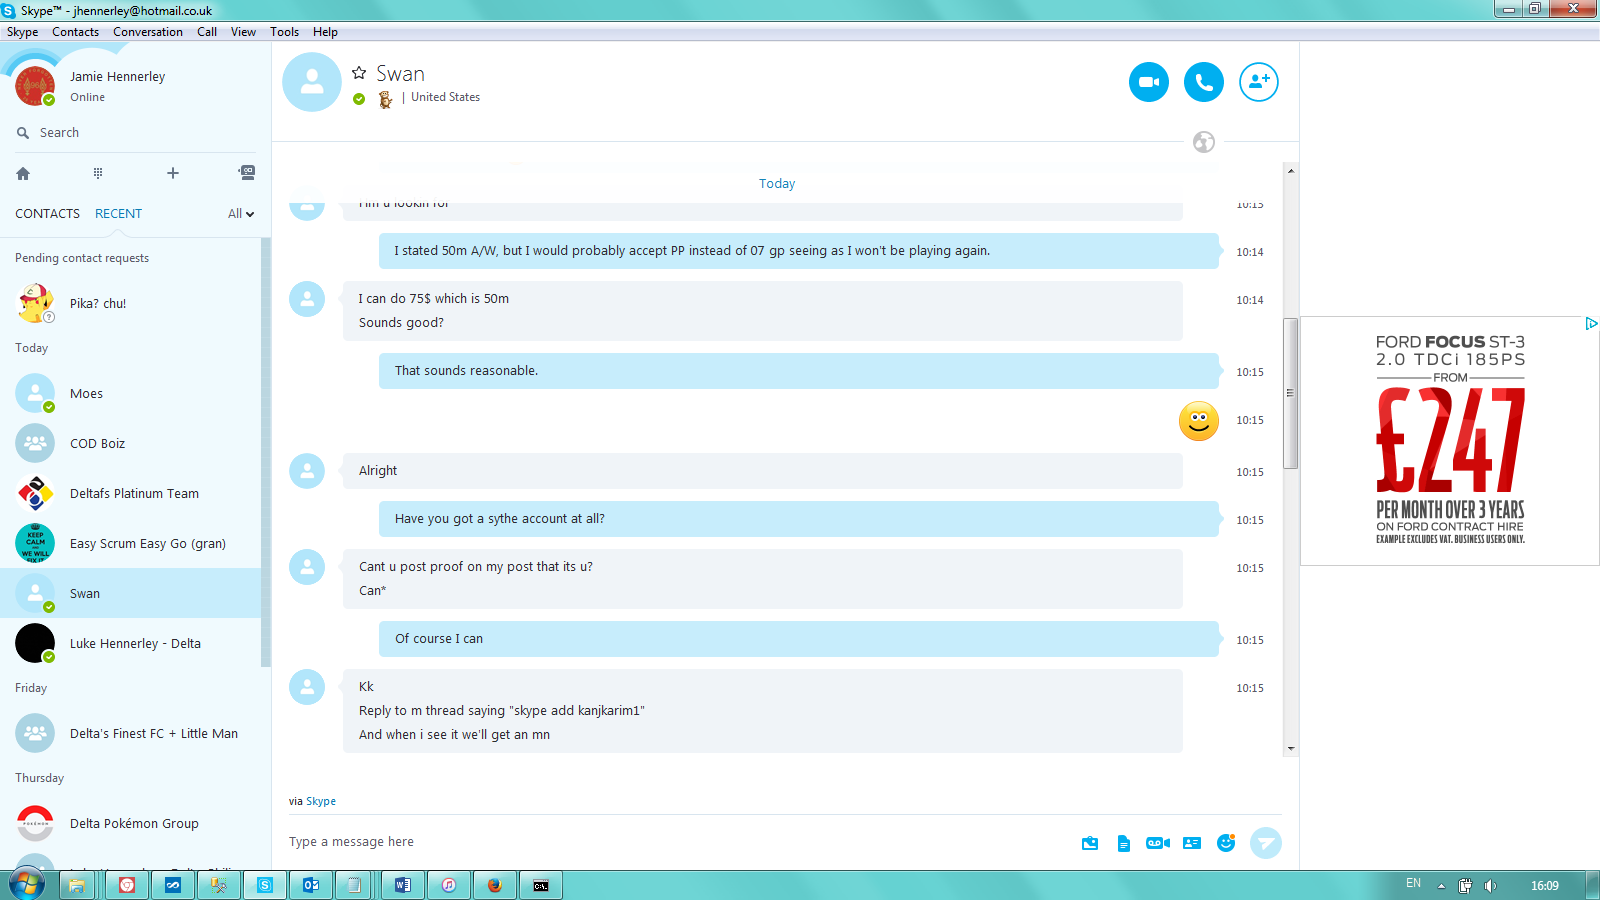The height and width of the screenshot is (900, 1600).
Task: Open the Windows Start menu
Action: tap(27, 884)
